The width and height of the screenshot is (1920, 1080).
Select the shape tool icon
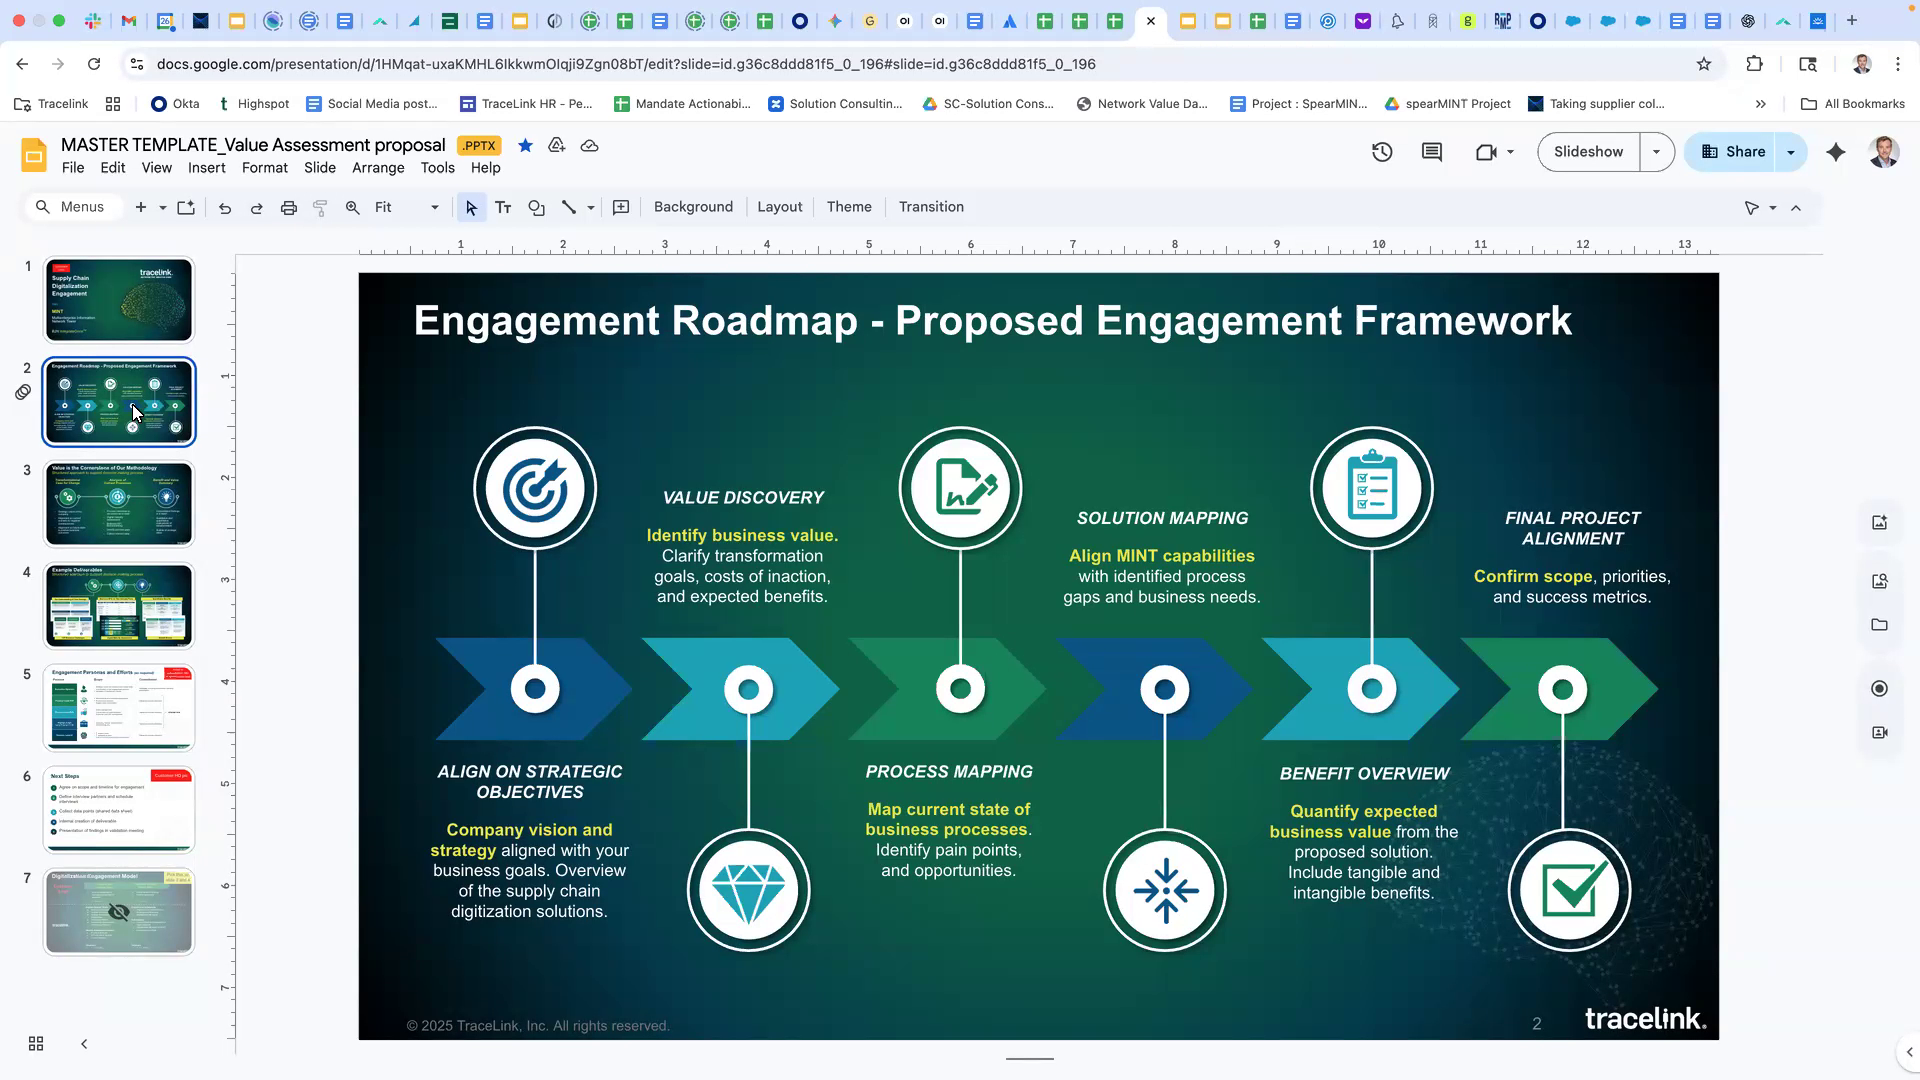point(537,208)
